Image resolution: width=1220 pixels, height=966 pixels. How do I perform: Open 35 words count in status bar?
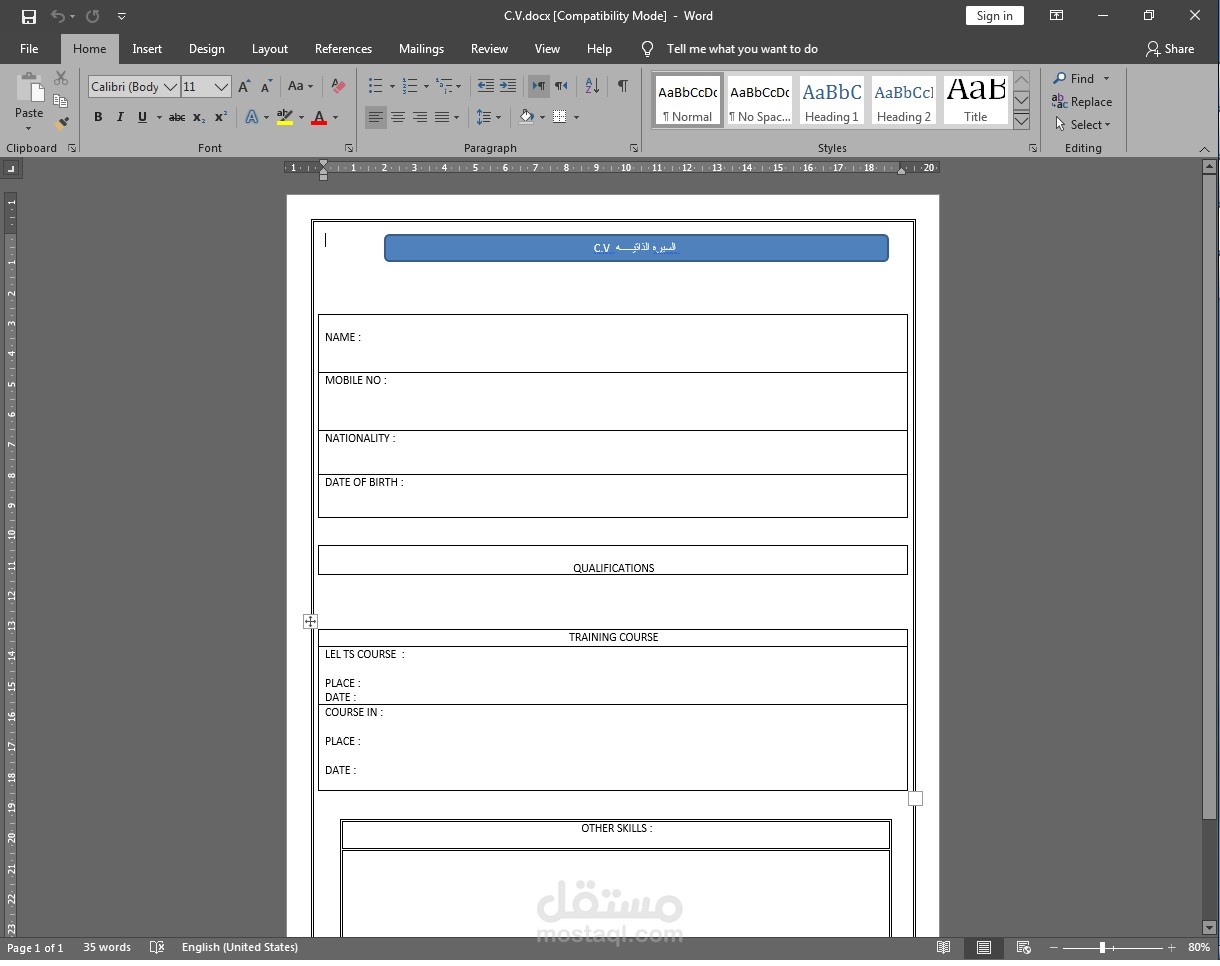click(107, 947)
